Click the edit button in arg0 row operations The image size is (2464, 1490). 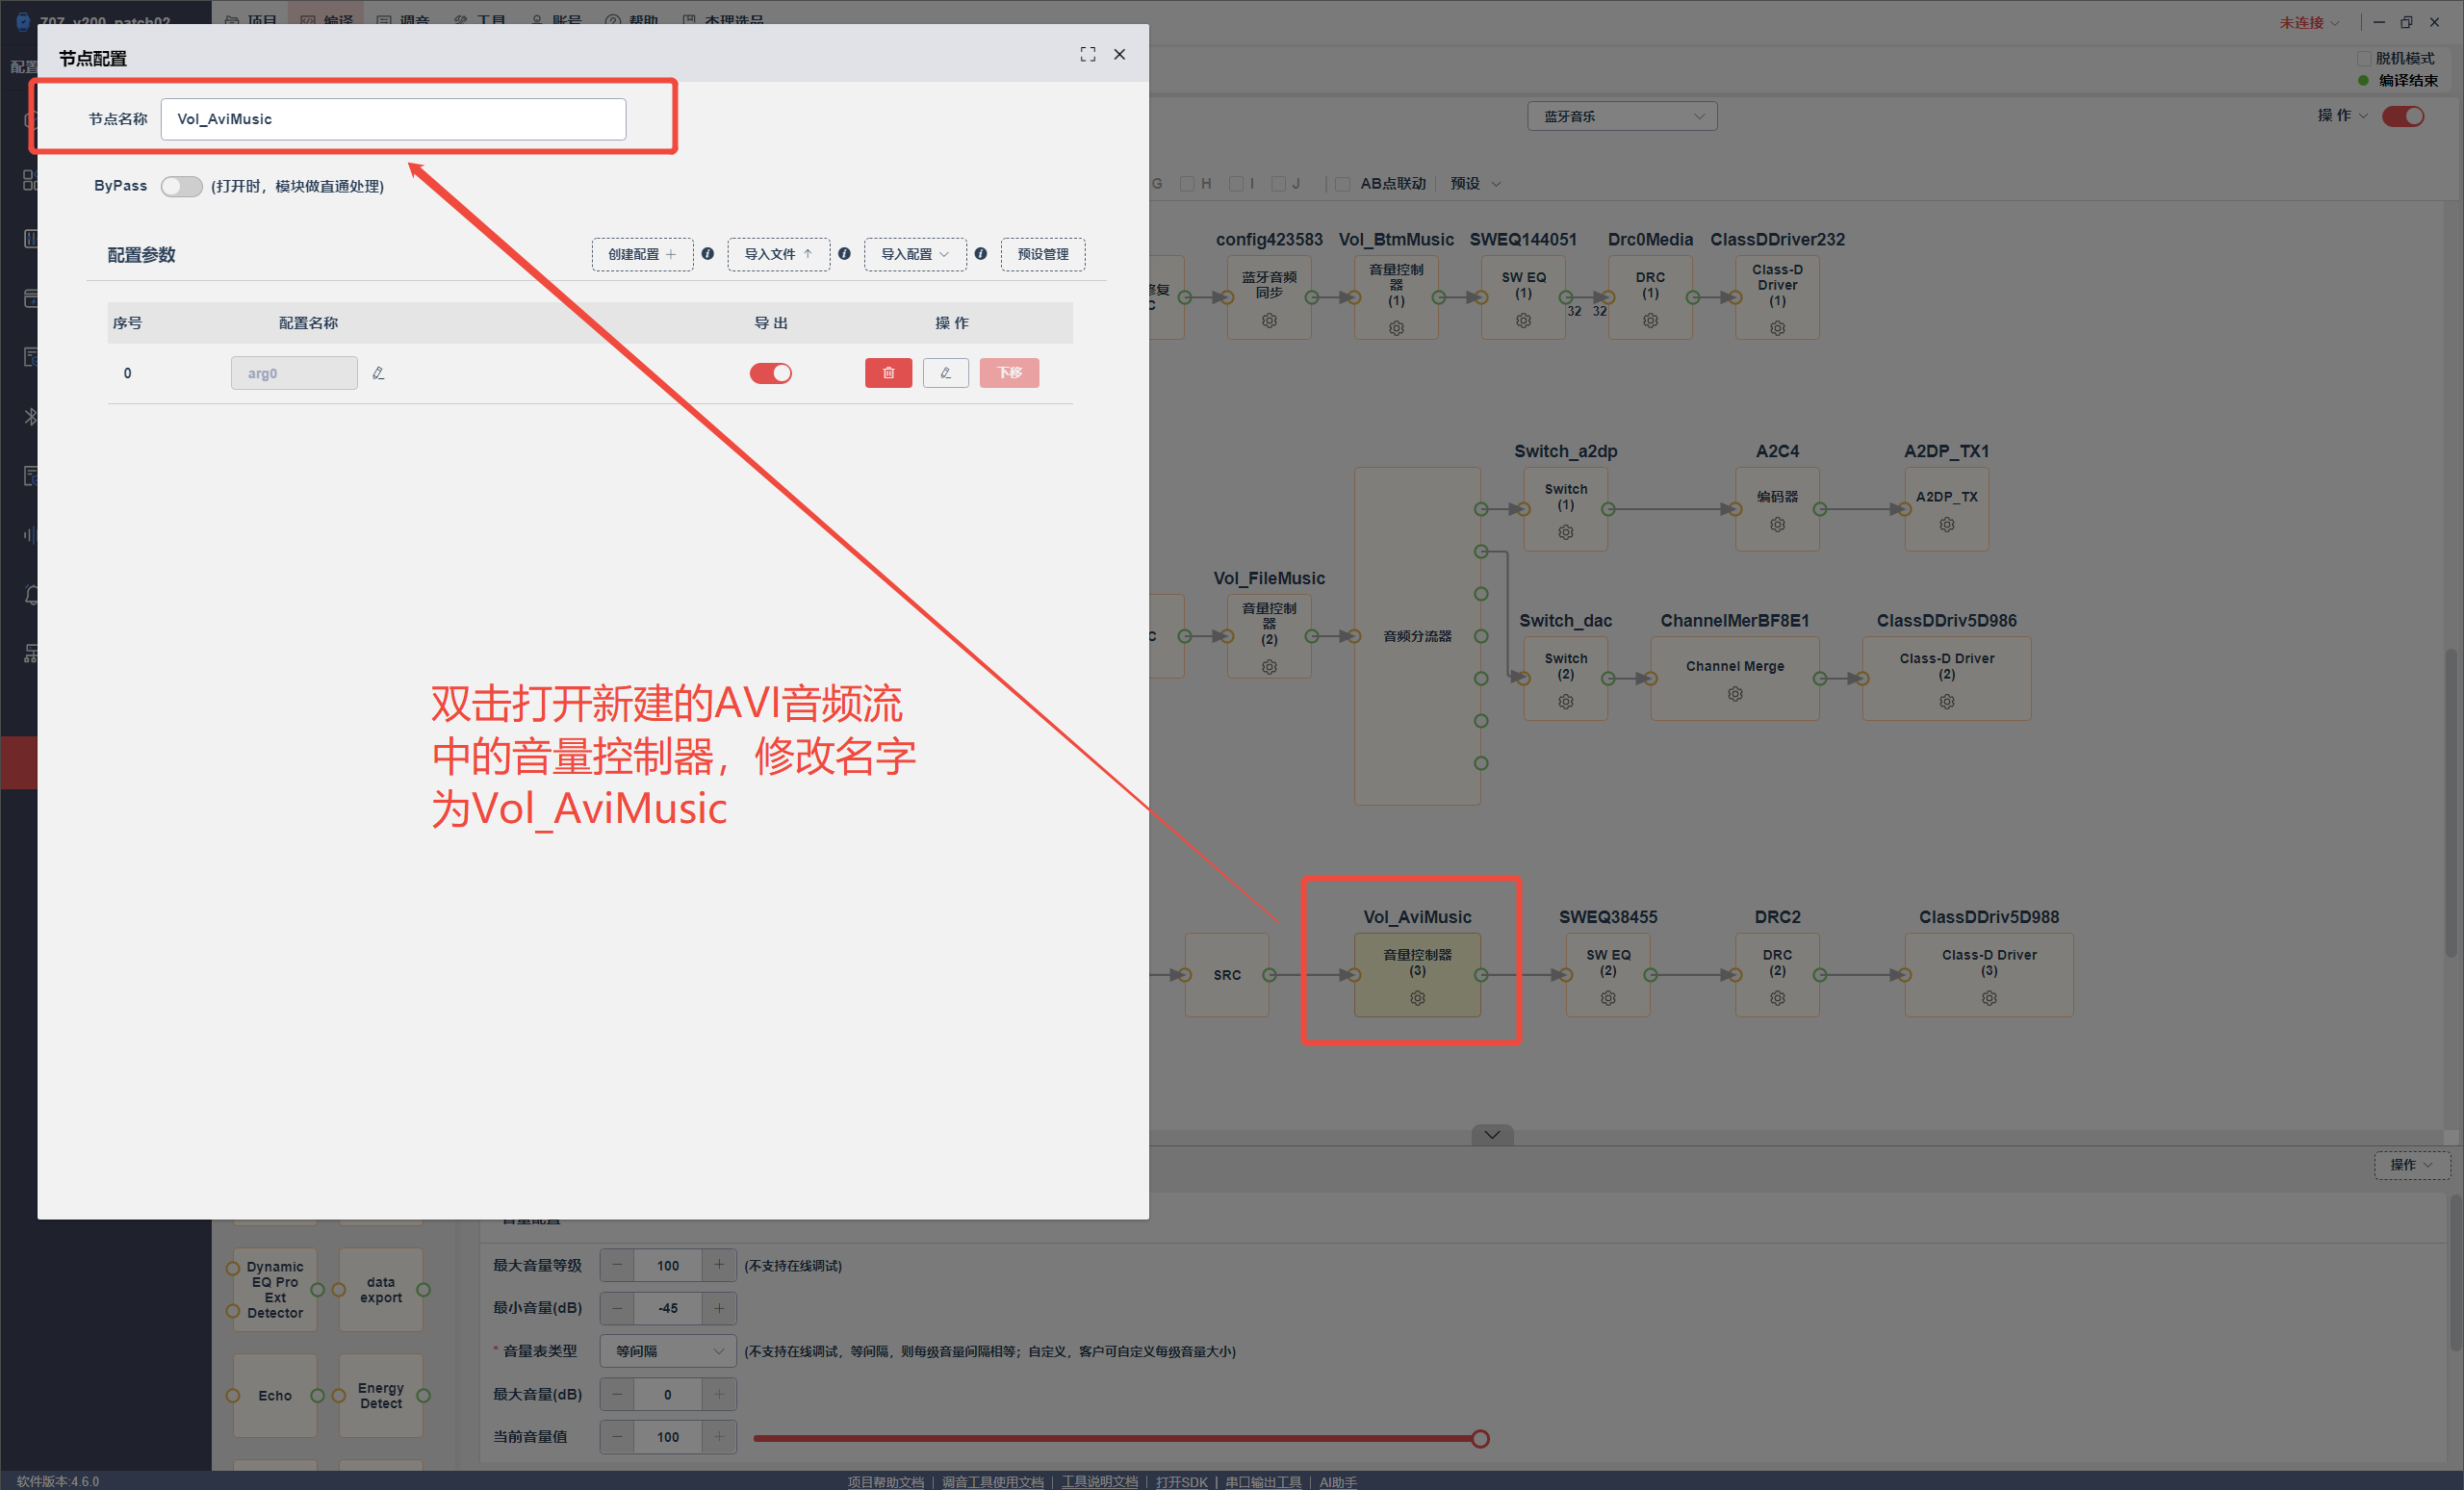point(945,373)
